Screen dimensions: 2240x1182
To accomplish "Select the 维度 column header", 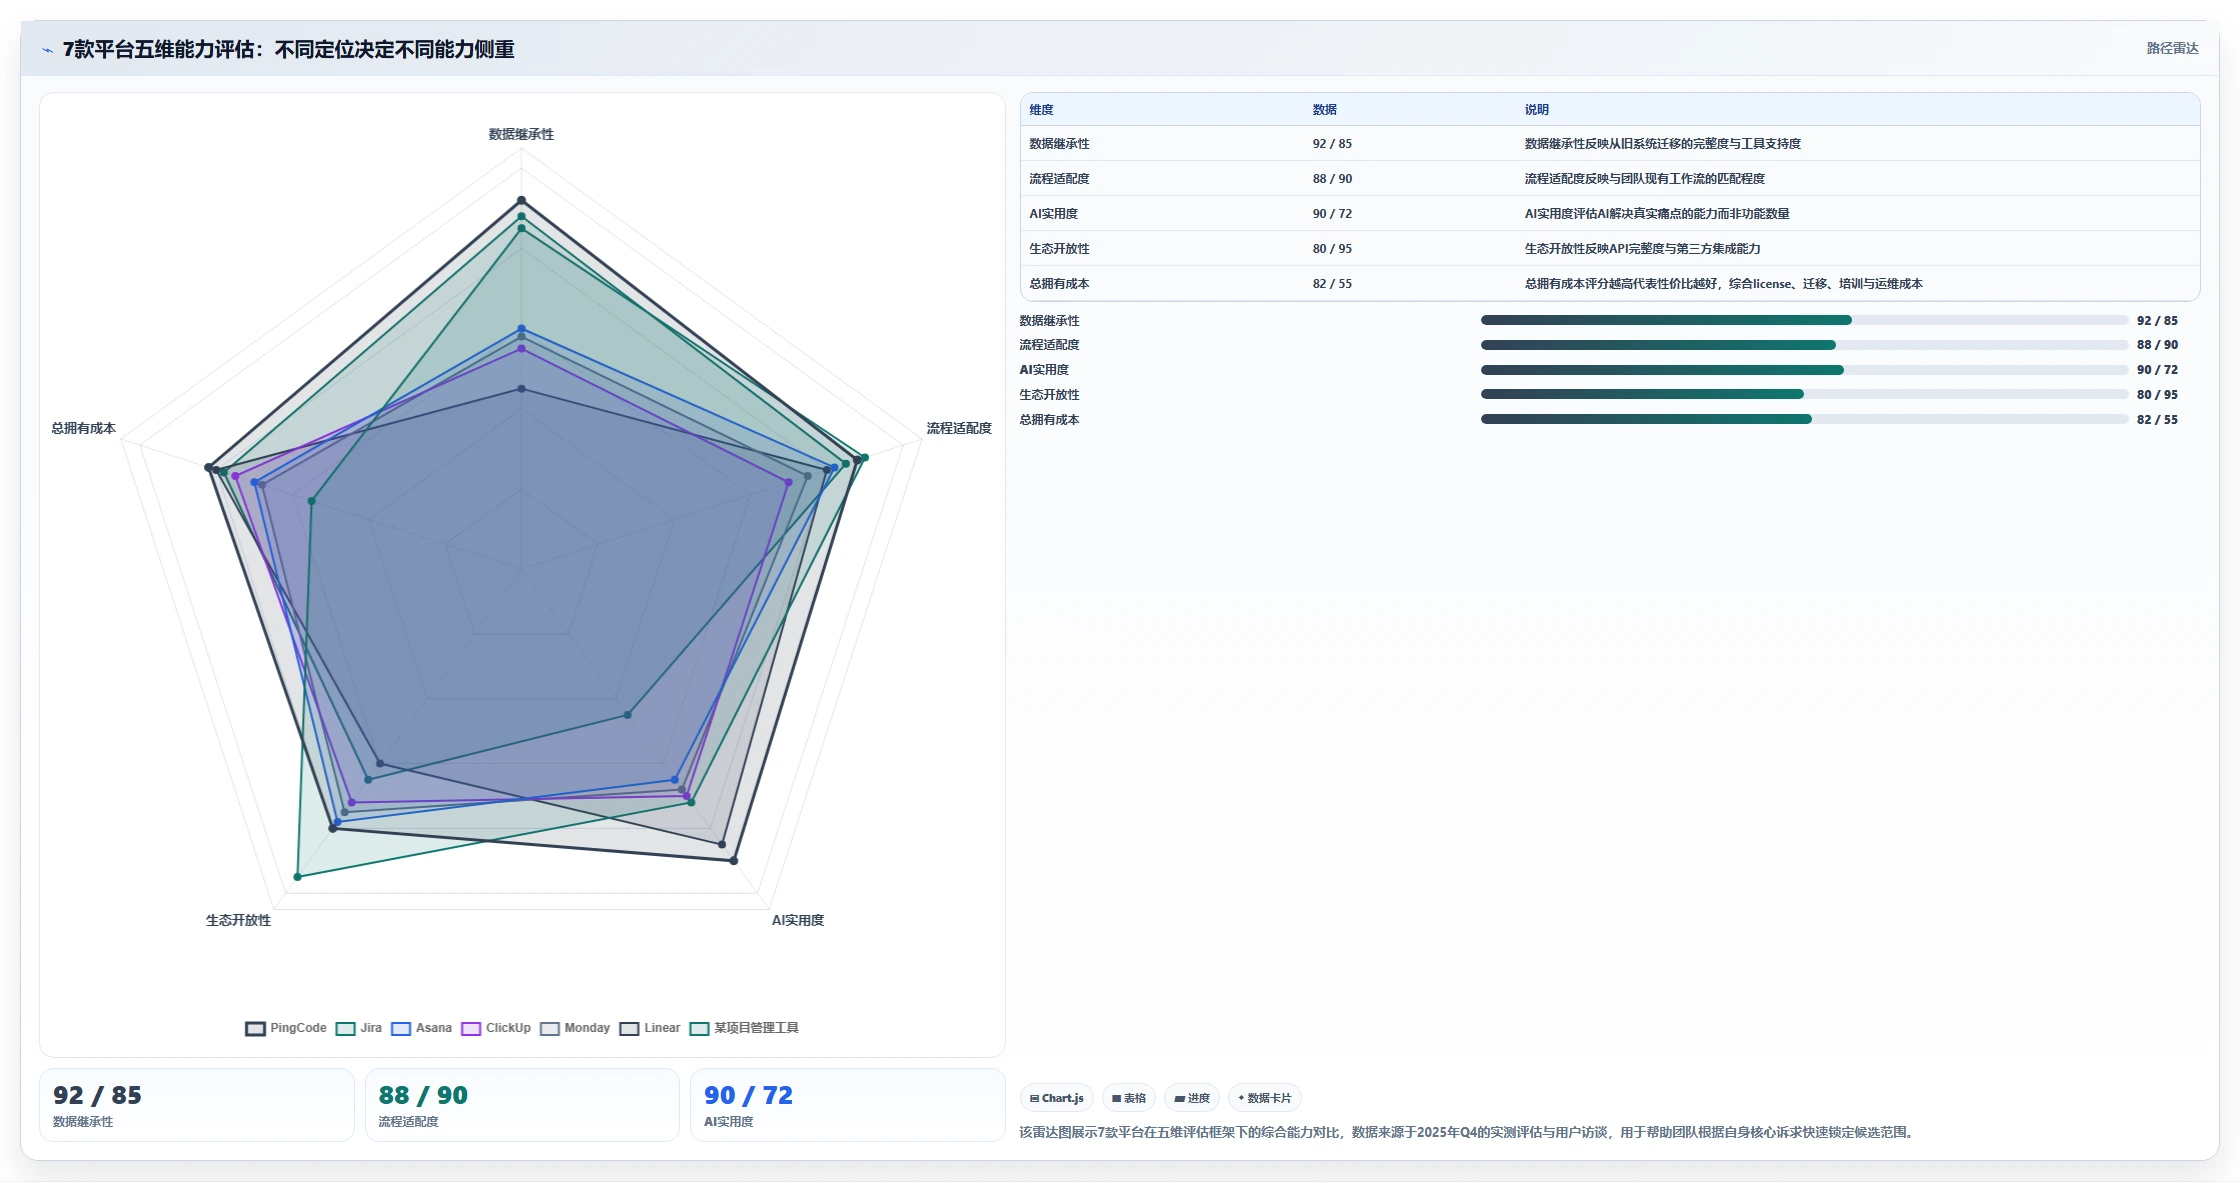I will (1041, 110).
